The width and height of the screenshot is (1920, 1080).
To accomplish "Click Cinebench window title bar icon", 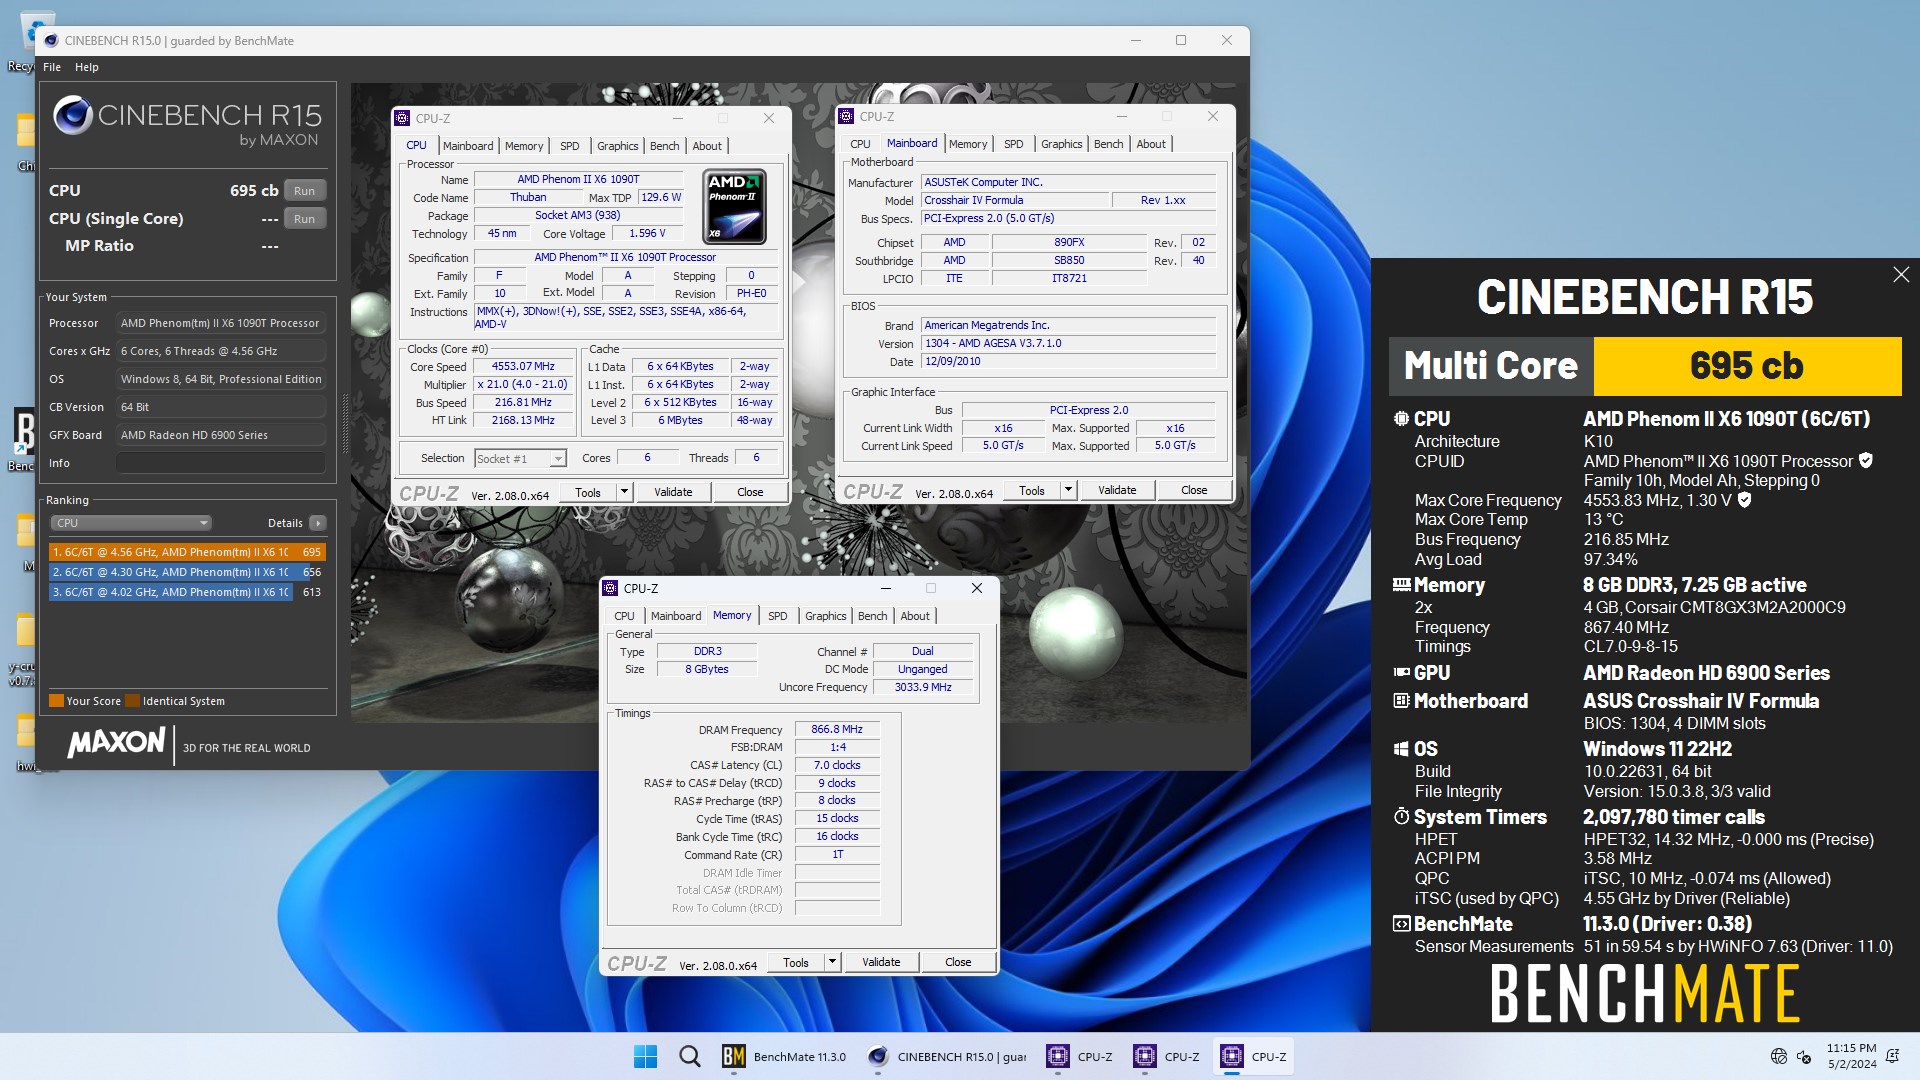I will click(x=51, y=41).
